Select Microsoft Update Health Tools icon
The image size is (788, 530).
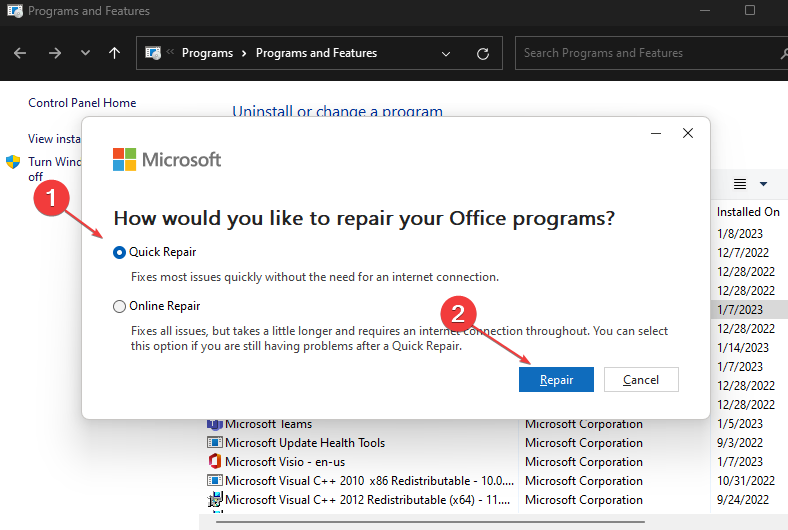(x=214, y=443)
